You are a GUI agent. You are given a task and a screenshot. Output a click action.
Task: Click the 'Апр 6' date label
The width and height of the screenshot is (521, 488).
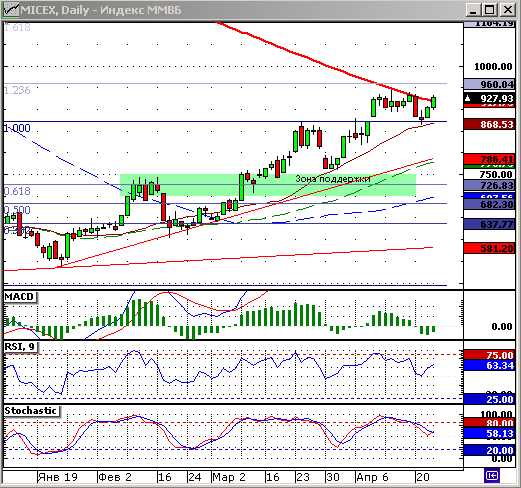tap(372, 477)
